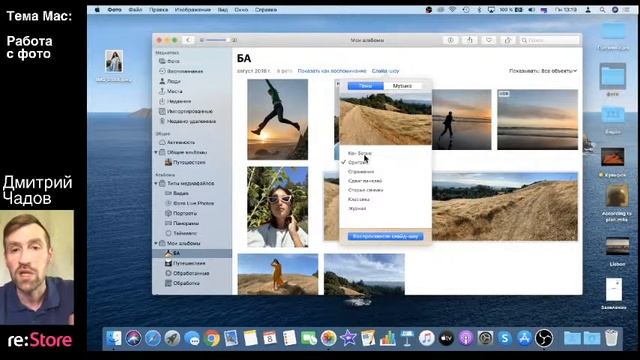Open the Trash in the Dock
The image size is (640, 360).
(x=611, y=338)
